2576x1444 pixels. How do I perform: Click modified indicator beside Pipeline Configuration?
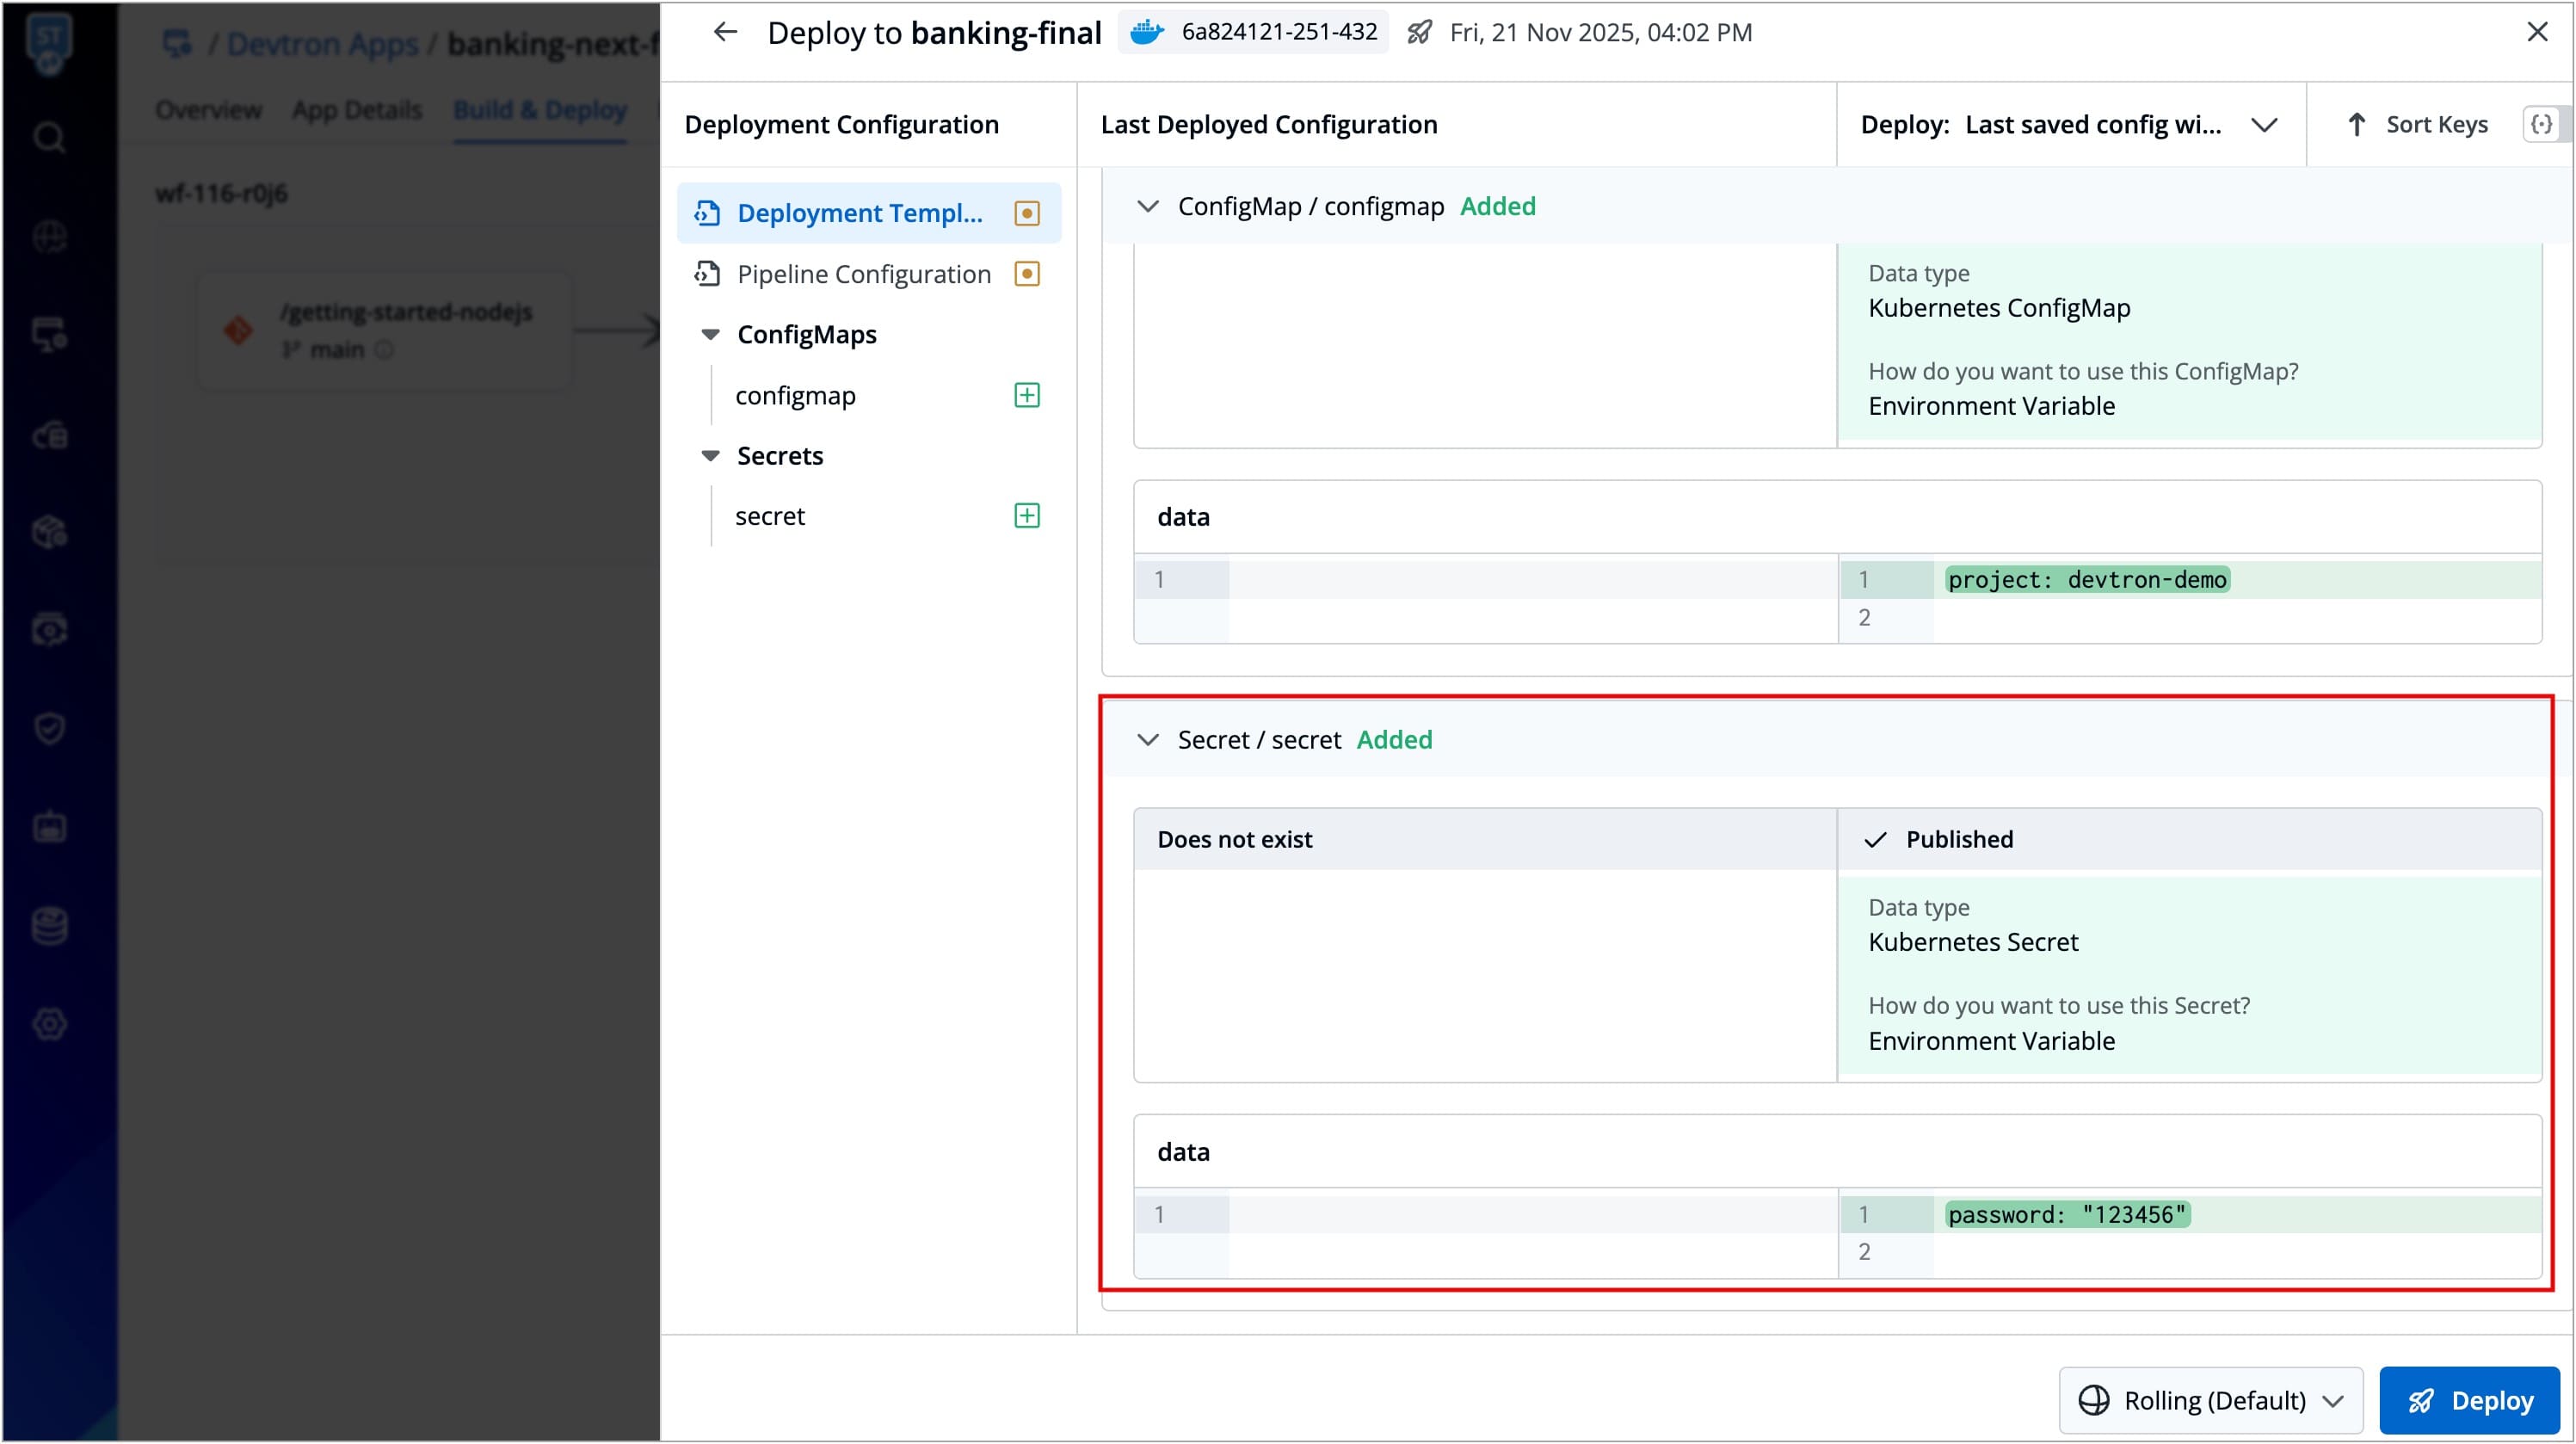[1027, 274]
